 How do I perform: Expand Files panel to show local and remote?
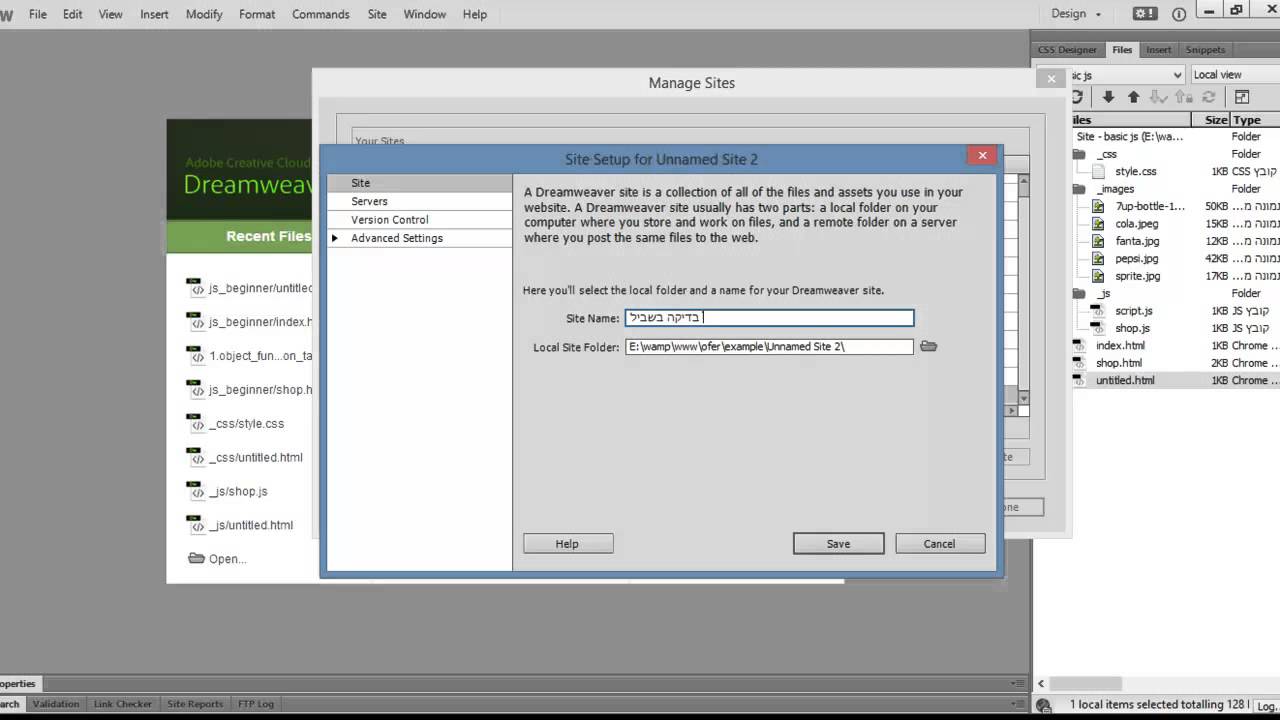1242,97
